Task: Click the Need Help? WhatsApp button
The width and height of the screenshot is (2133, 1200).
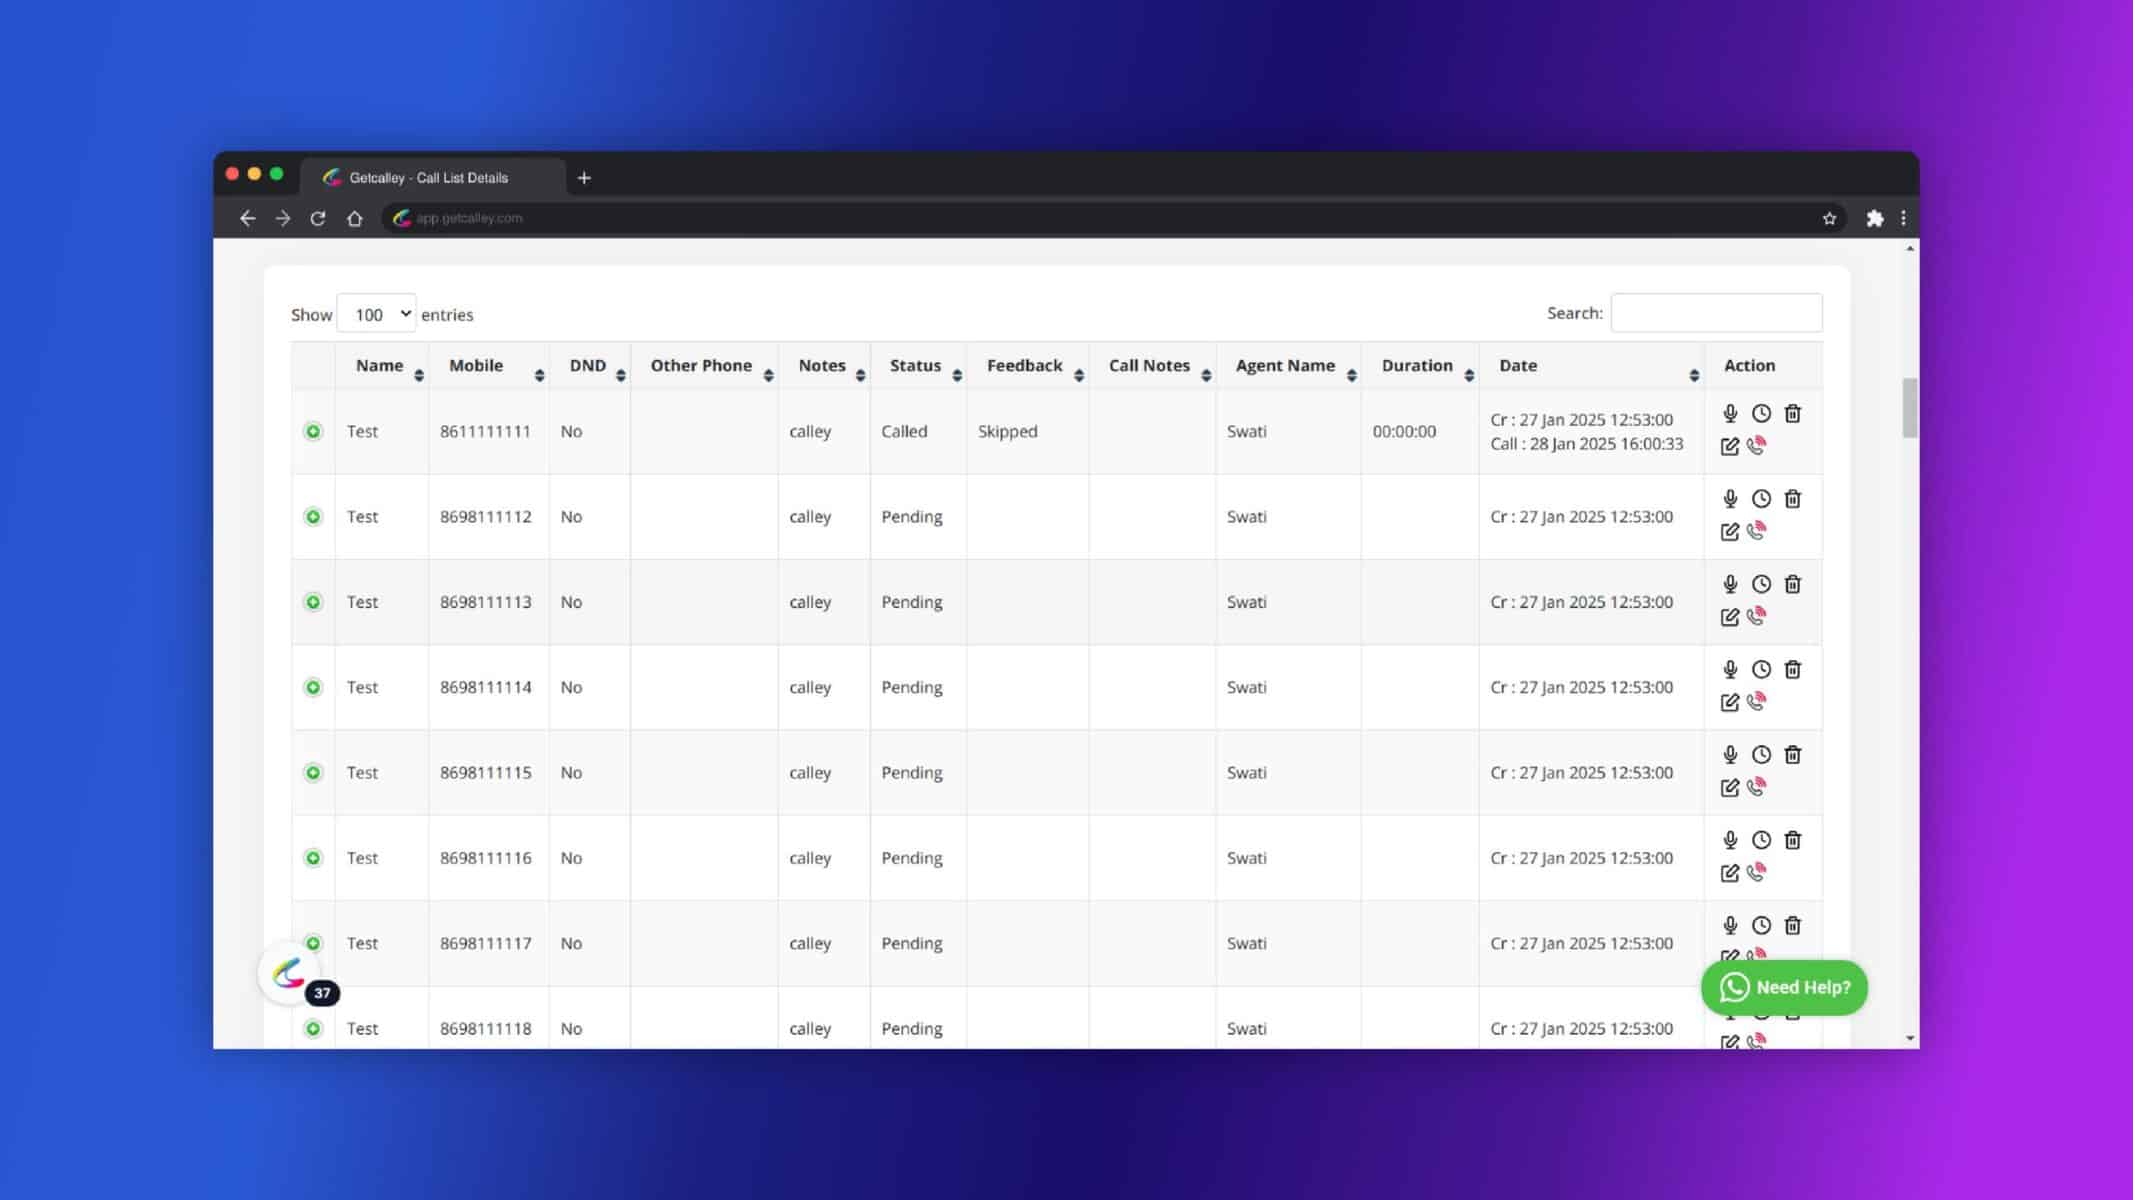Action: click(x=1784, y=988)
